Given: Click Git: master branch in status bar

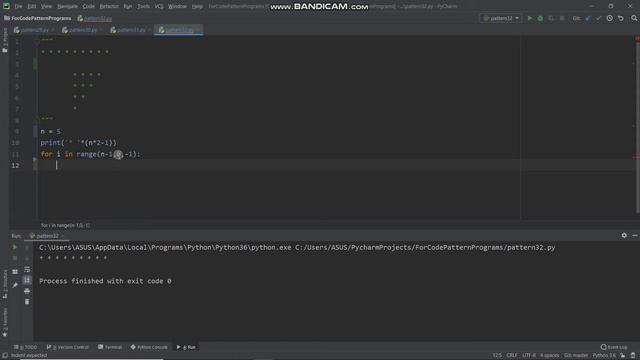Looking at the screenshot, I should point(576,356).
